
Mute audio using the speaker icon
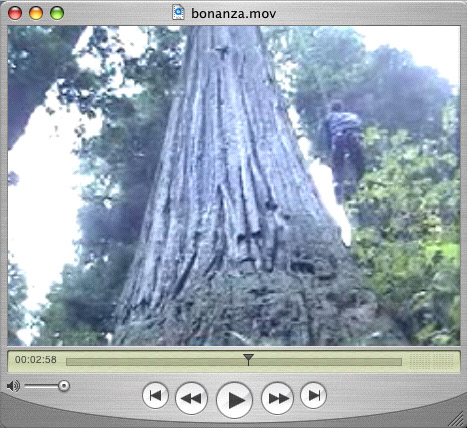point(13,386)
